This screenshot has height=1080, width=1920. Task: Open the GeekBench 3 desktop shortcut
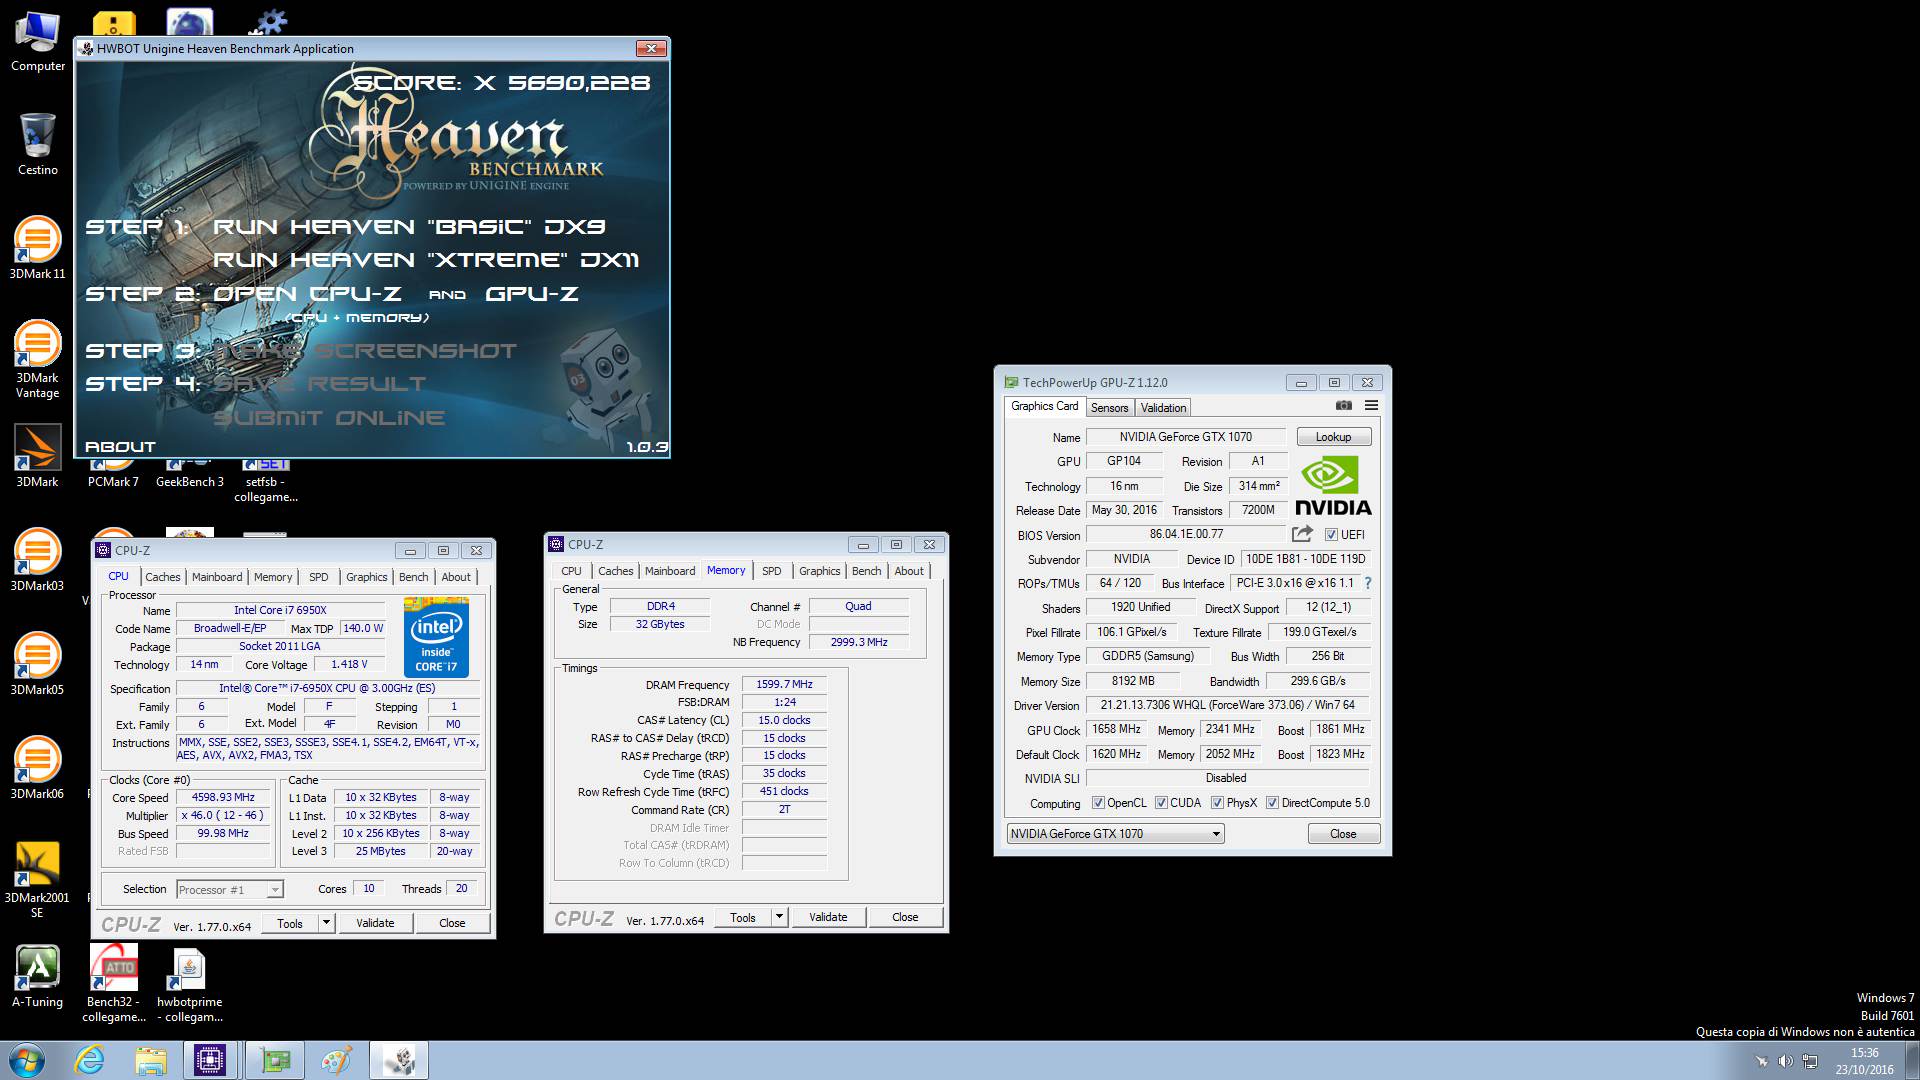[190, 473]
